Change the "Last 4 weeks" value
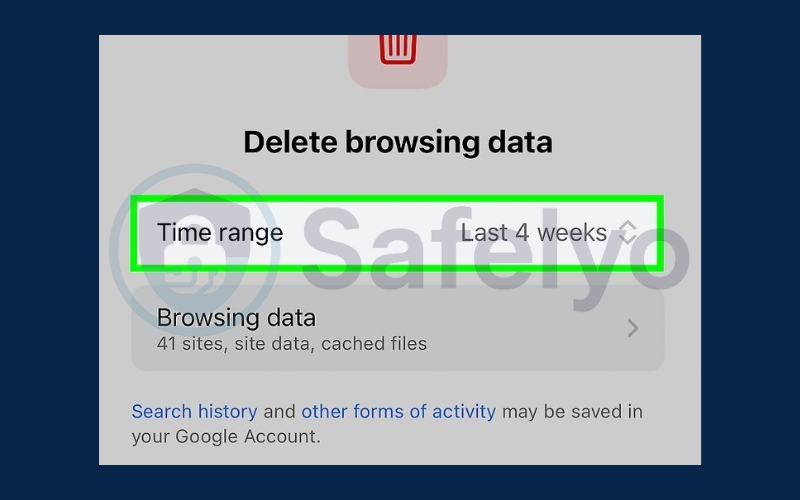 [x=533, y=233]
